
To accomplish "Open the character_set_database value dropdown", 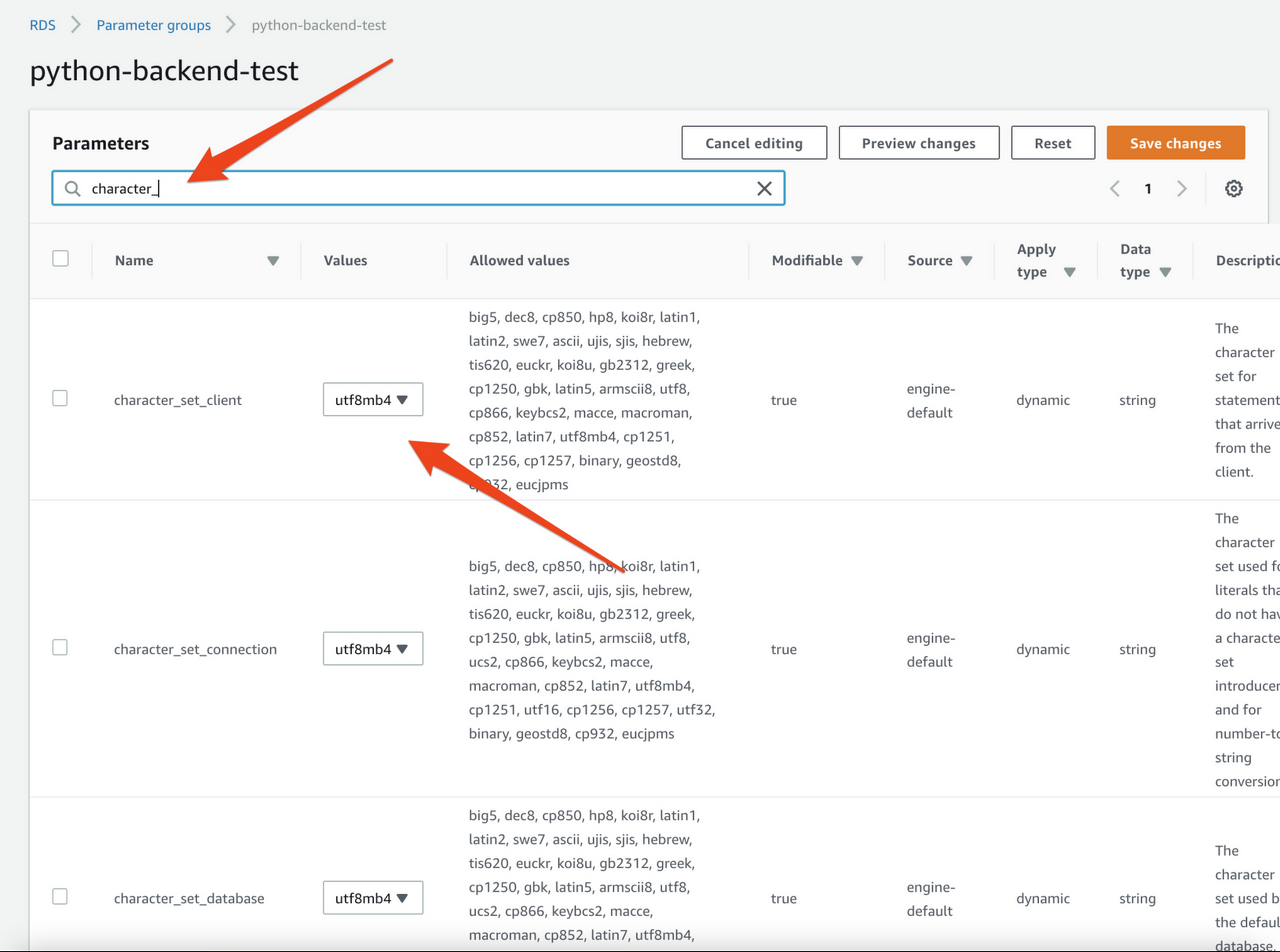I will (373, 897).
